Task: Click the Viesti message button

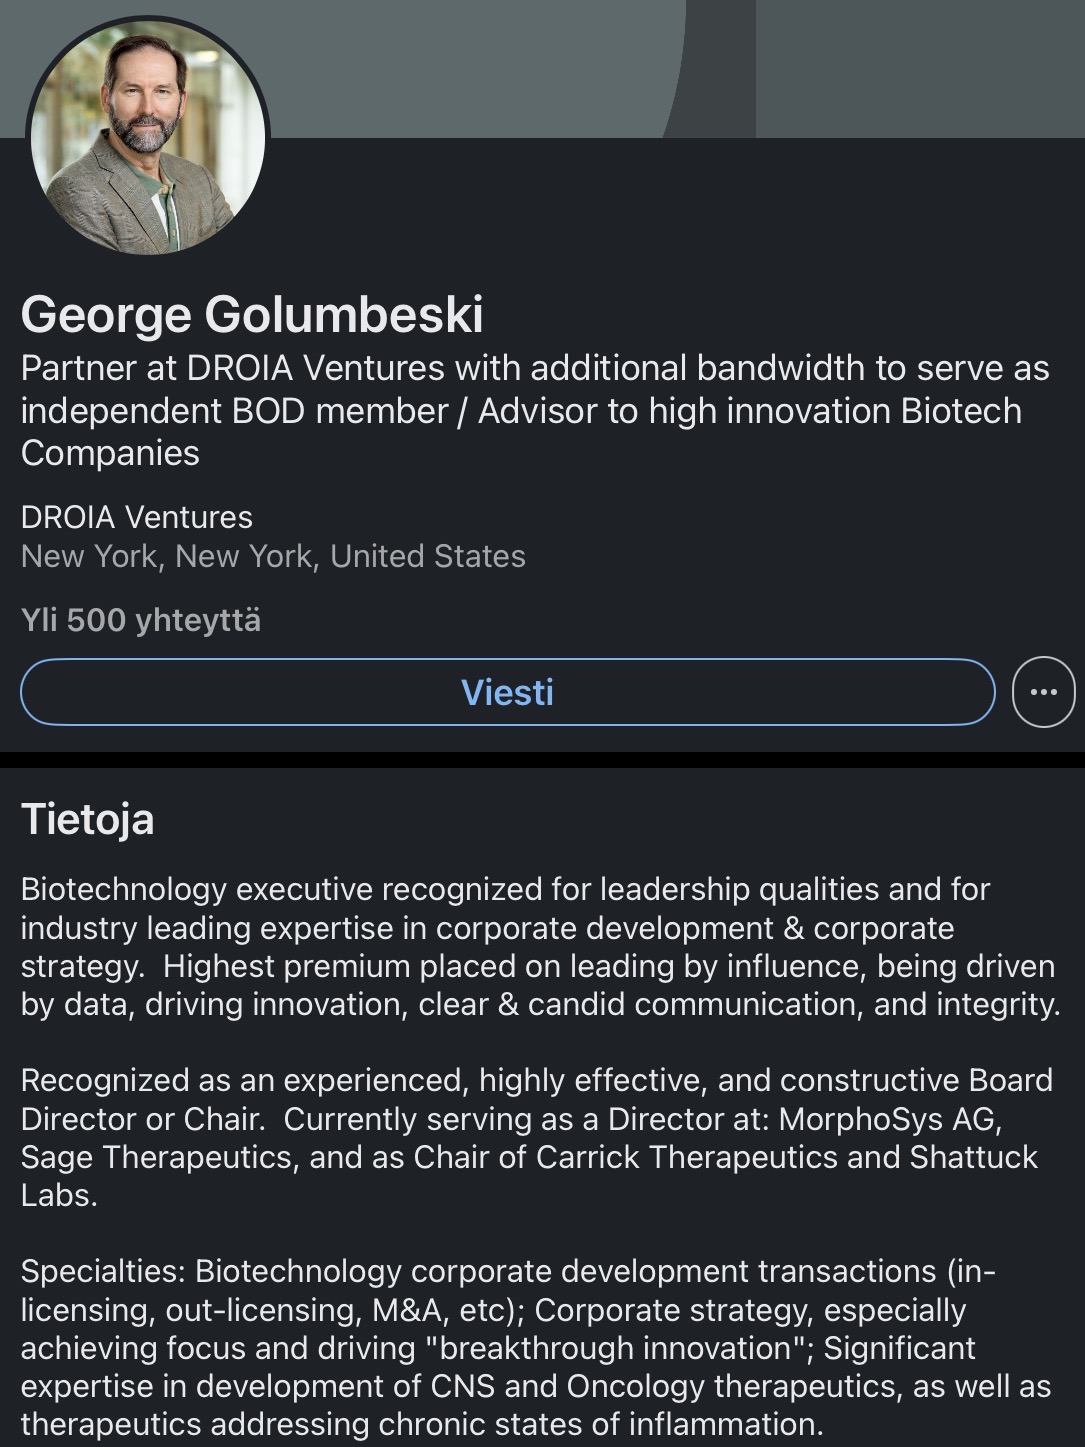Action: [x=507, y=692]
